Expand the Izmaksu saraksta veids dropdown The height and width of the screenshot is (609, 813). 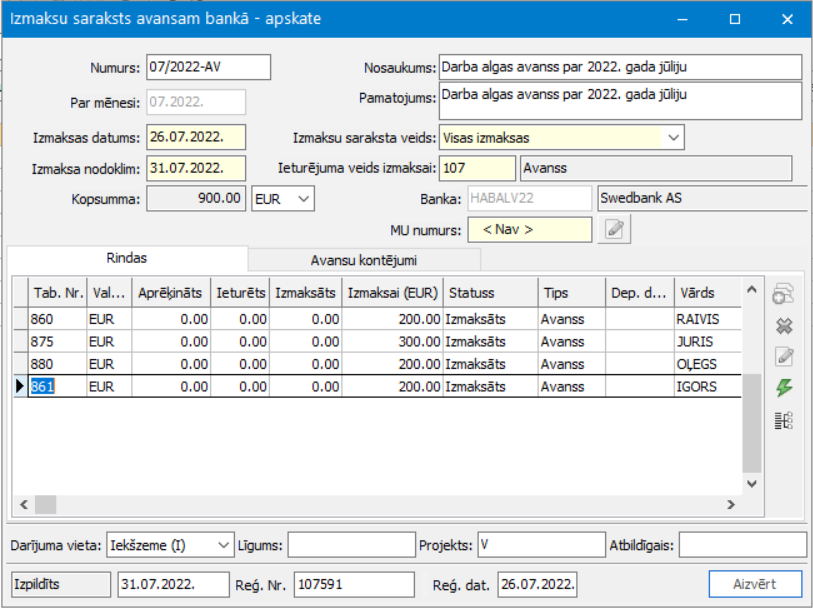[x=673, y=138]
